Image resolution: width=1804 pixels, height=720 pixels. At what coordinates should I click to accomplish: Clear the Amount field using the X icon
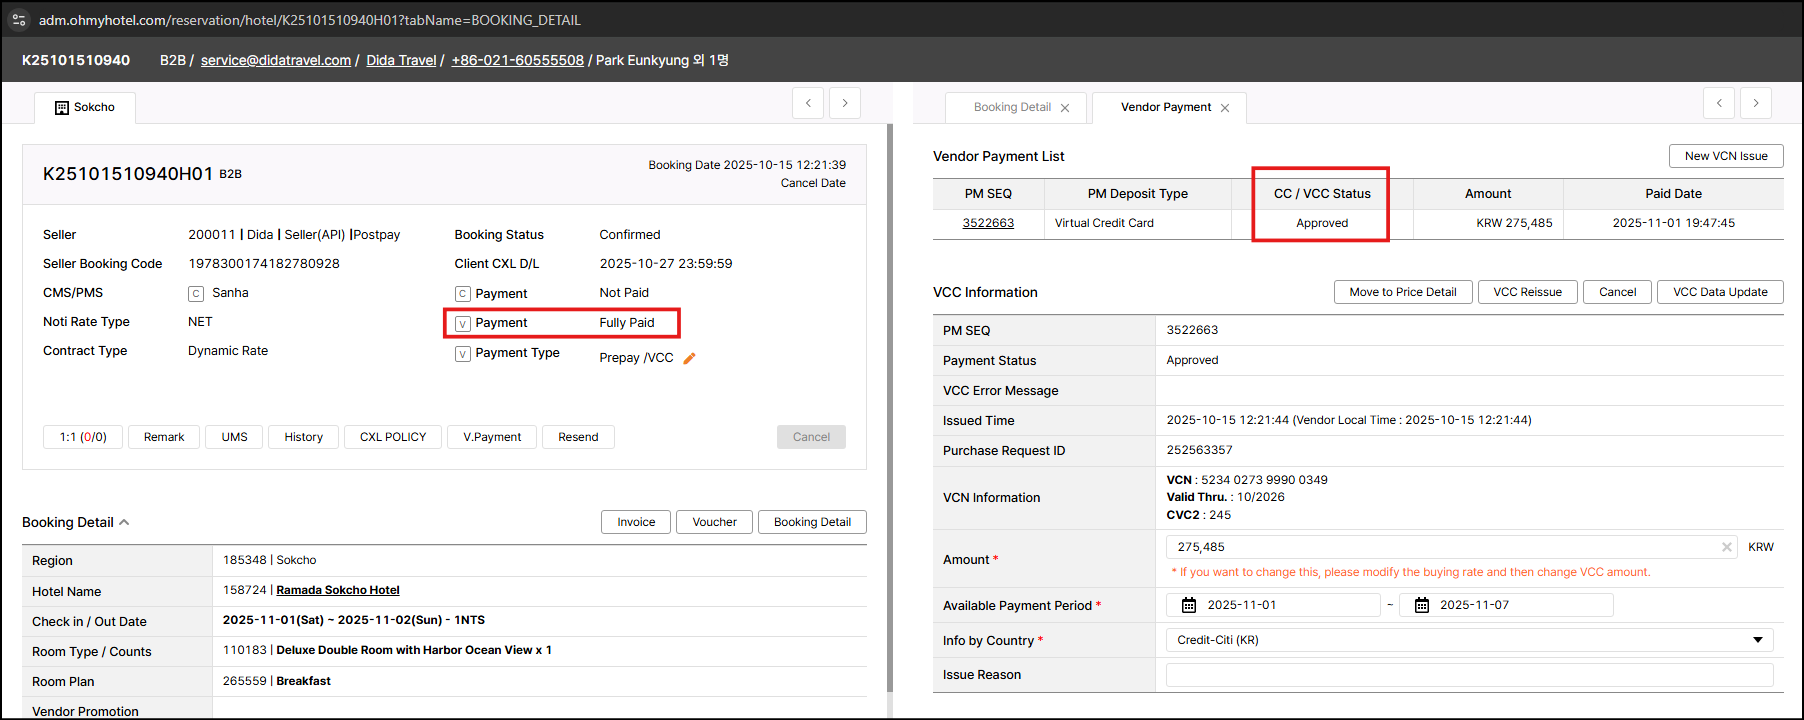[1726, 547]
